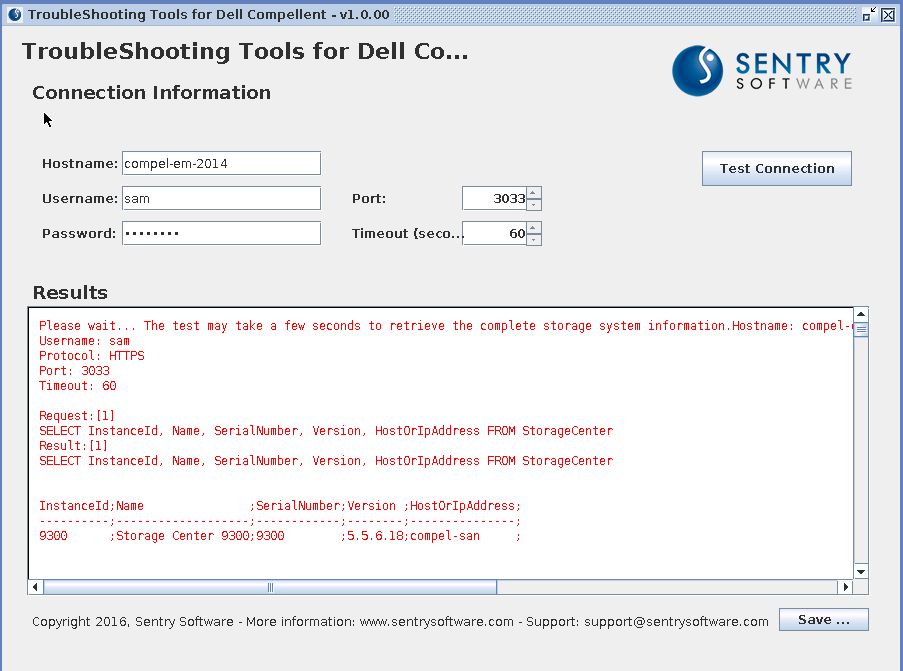Click the restore window icon in title bar

pos(869,15)
